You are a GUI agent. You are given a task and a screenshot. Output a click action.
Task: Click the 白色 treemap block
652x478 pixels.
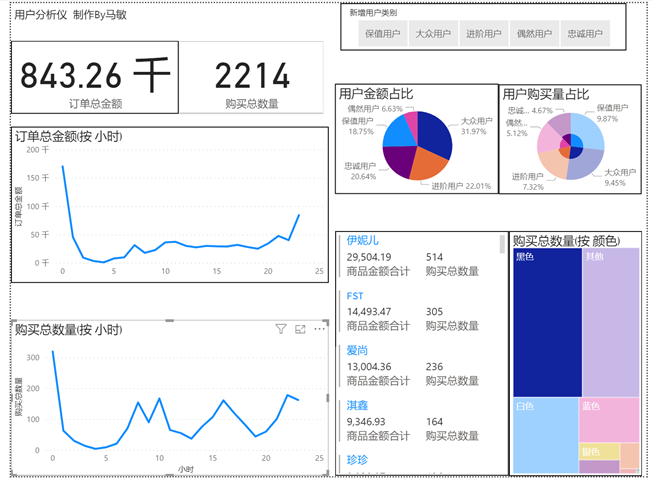[546, 436]
